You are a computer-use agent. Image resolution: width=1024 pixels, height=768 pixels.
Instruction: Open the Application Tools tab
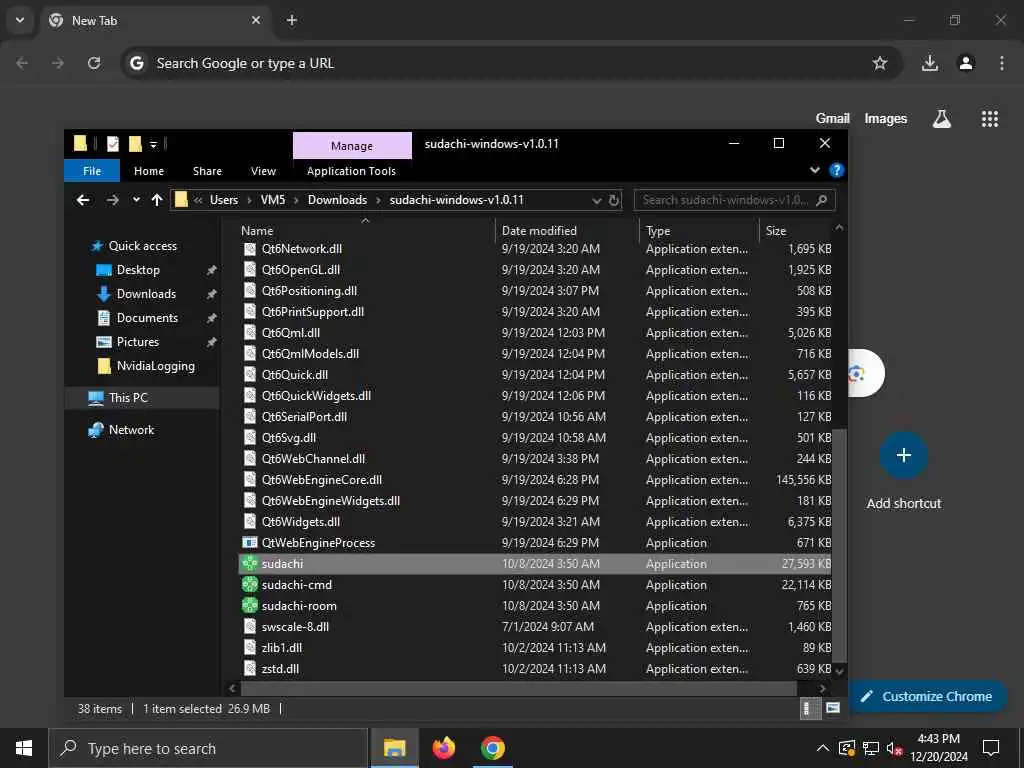click(351, 171)
